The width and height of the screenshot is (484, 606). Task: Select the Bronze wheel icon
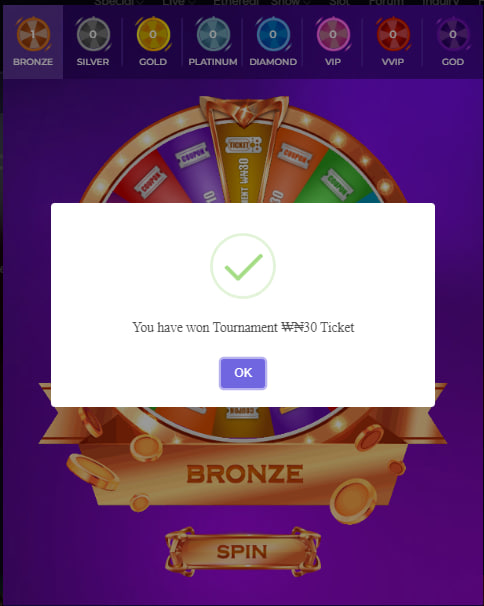(33, 34)
